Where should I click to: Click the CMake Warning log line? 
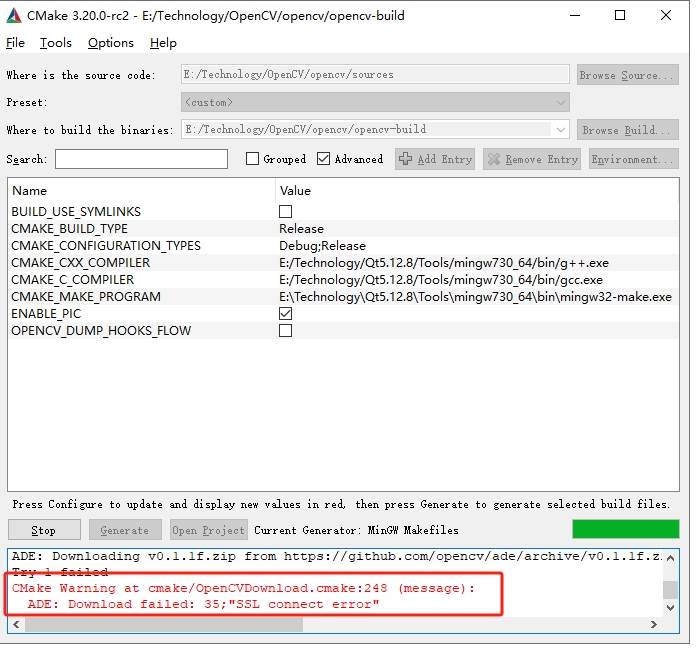(243, 588)
